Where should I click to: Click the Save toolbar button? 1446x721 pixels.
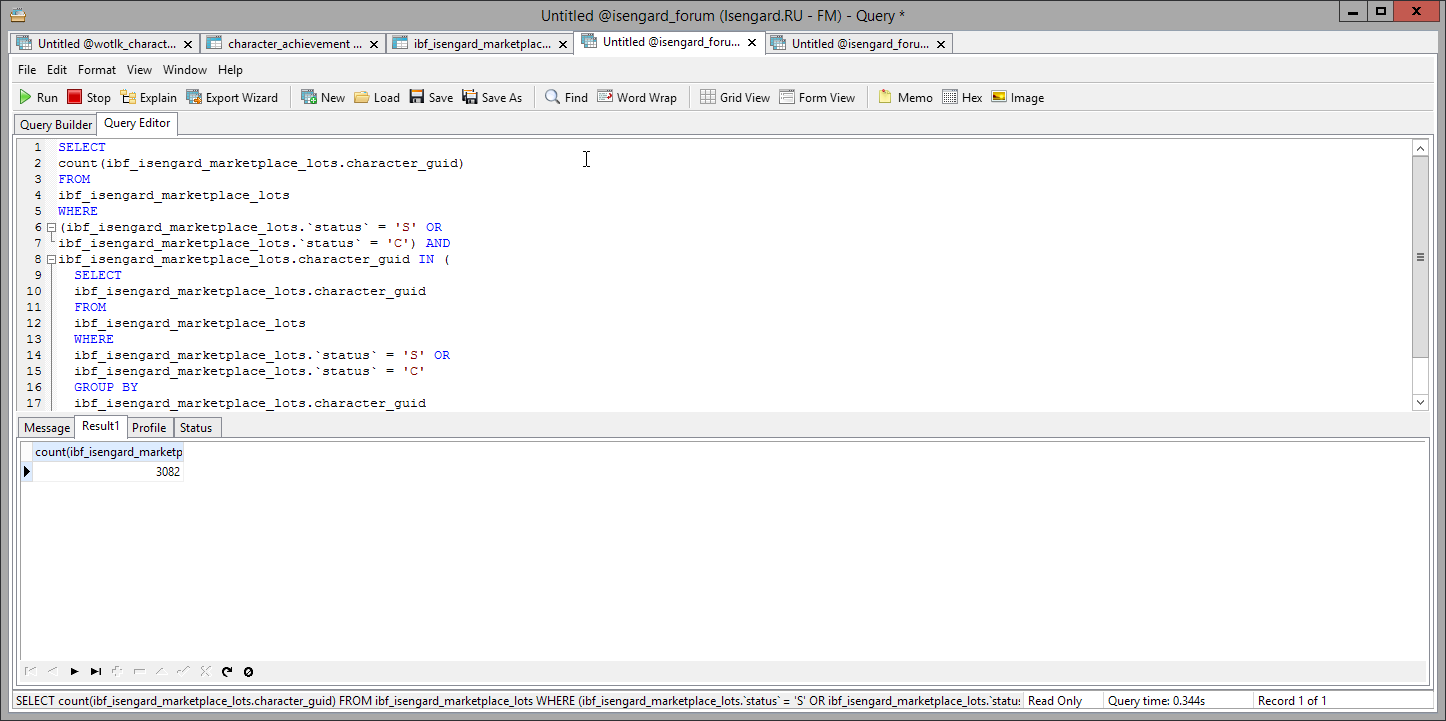[431, 97]
